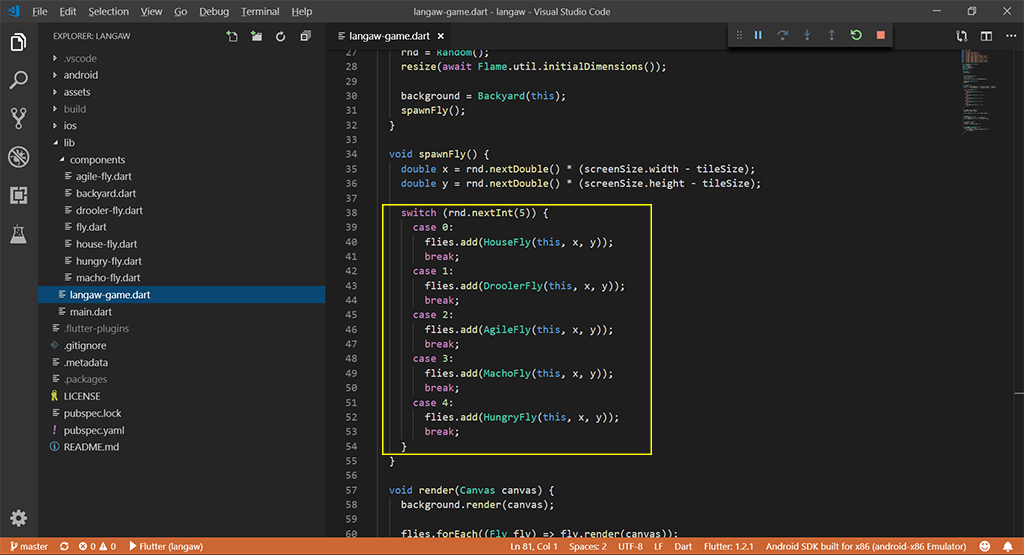Click the New File icon in explorer
This screenshot has width=1024, height=555.
(232, 37)
